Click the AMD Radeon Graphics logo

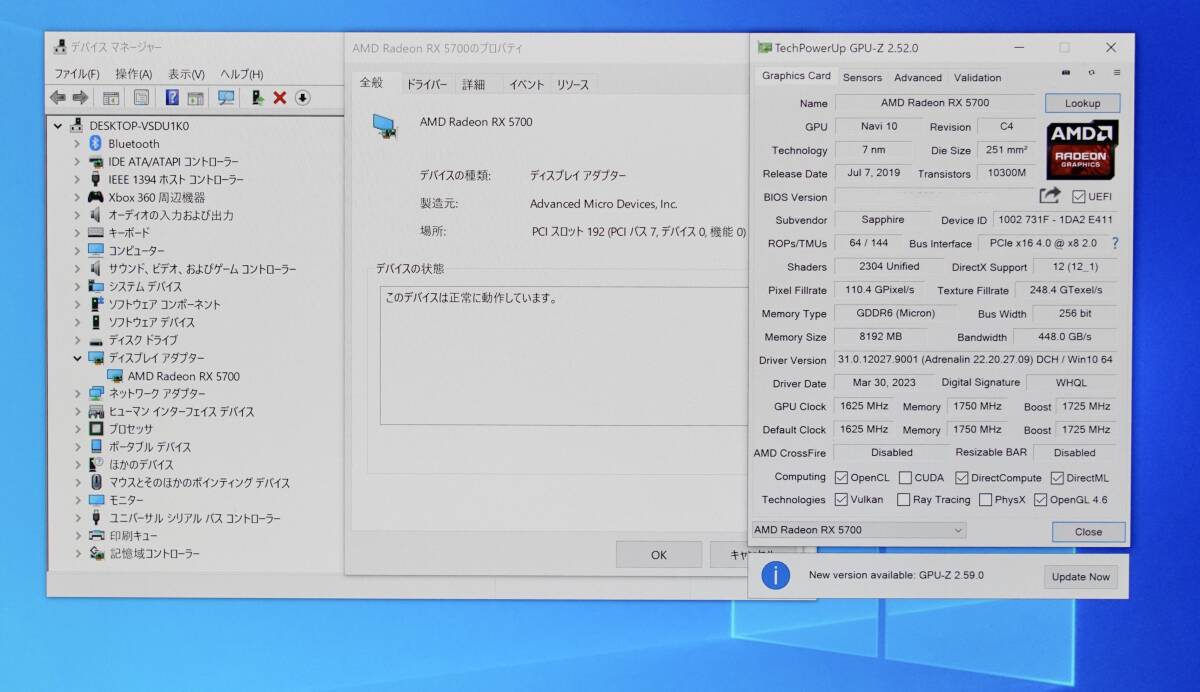pos(1082,150)
